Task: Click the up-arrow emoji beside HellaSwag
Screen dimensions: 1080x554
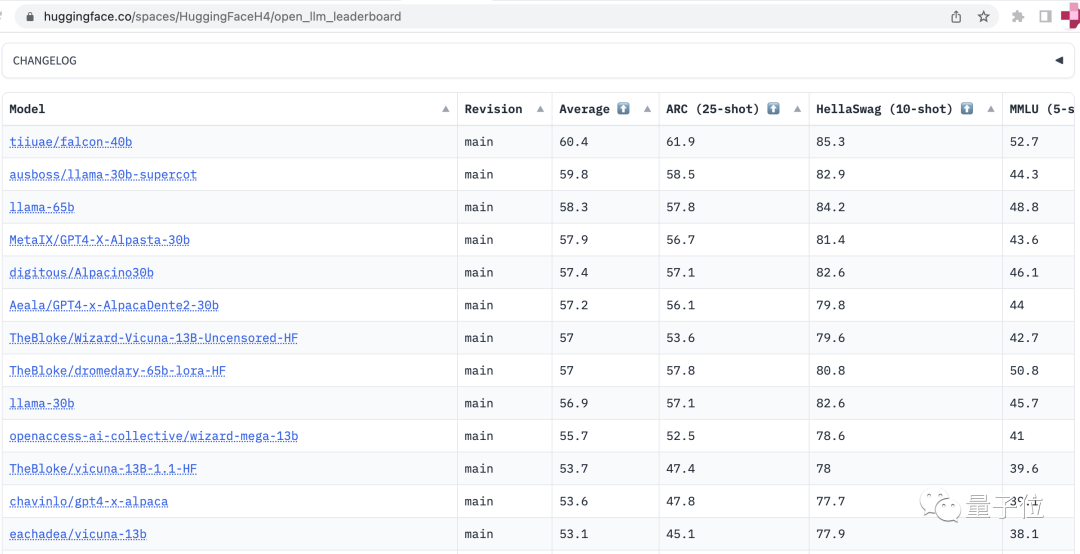Action: 966,108
